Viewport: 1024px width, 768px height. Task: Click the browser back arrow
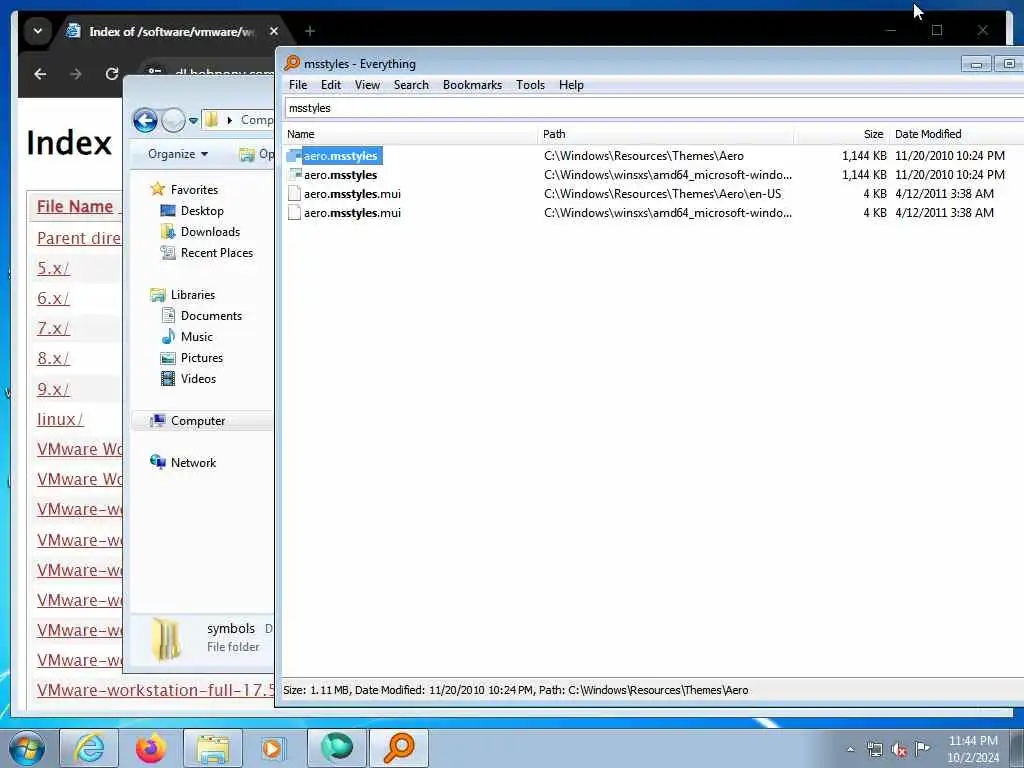click(40, 74)
